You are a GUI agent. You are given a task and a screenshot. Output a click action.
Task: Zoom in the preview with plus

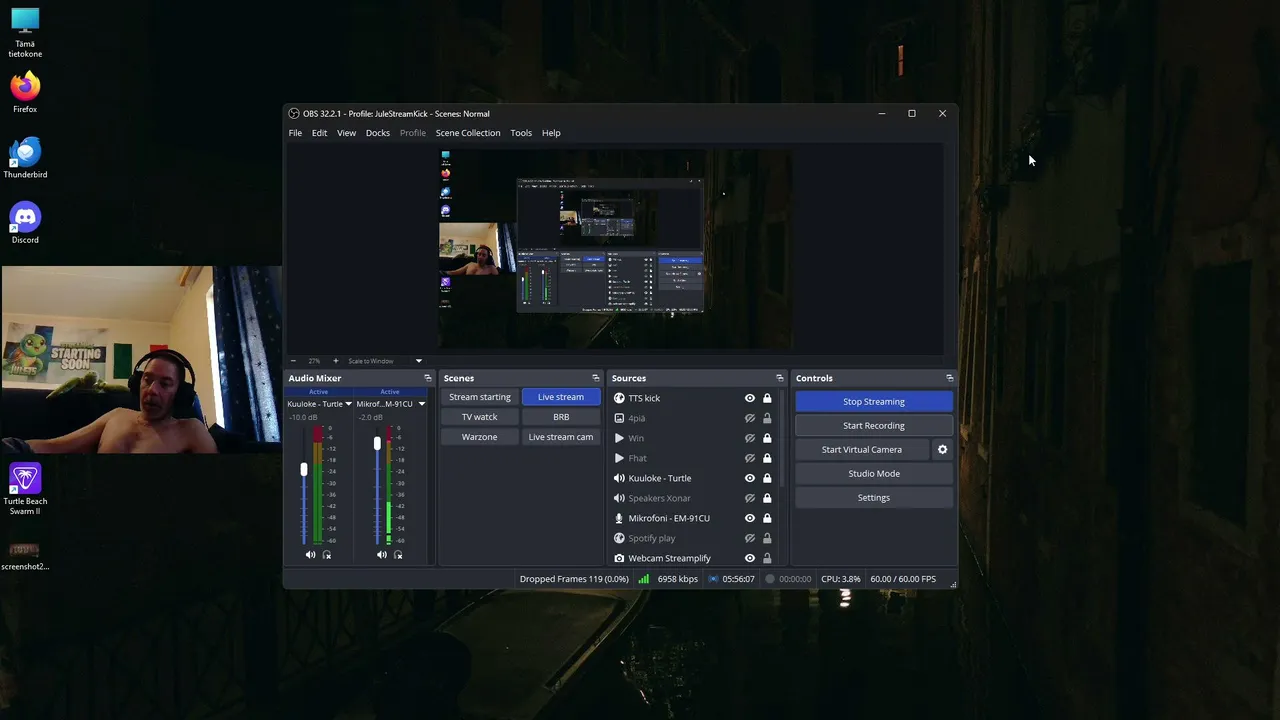tap(335, 361)
